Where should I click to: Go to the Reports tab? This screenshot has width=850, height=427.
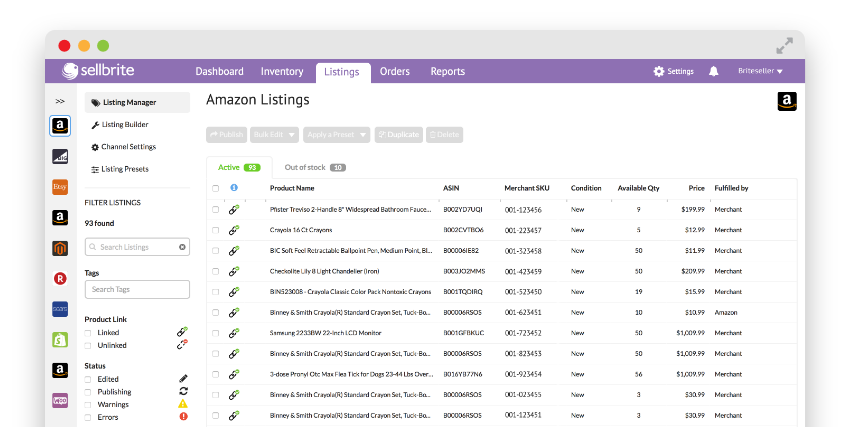[448, 72]
